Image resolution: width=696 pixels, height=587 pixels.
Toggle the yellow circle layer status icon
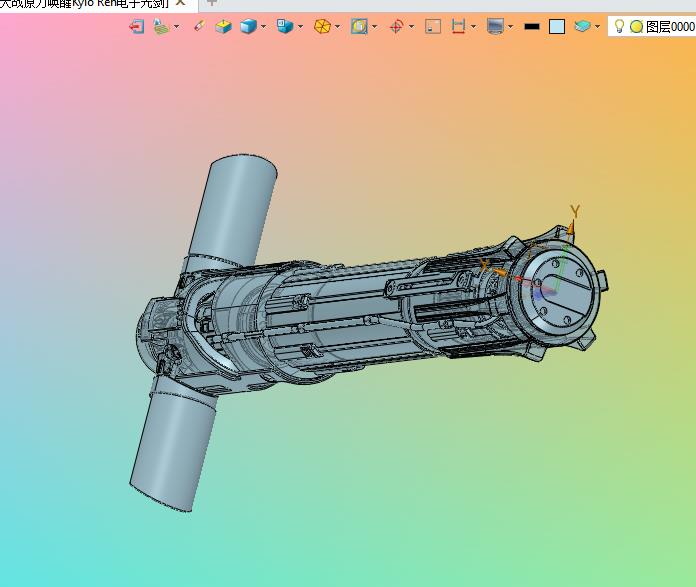click(637, 27)
